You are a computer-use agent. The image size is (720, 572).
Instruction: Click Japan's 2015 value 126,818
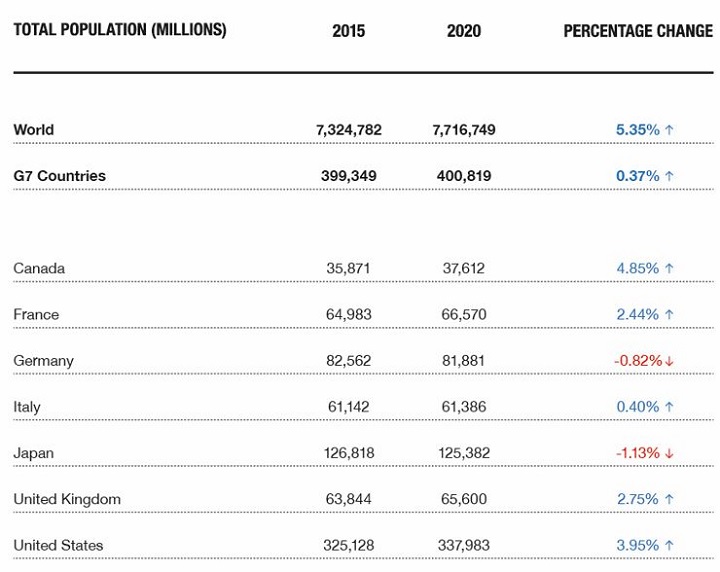click(x=349, y=453)
